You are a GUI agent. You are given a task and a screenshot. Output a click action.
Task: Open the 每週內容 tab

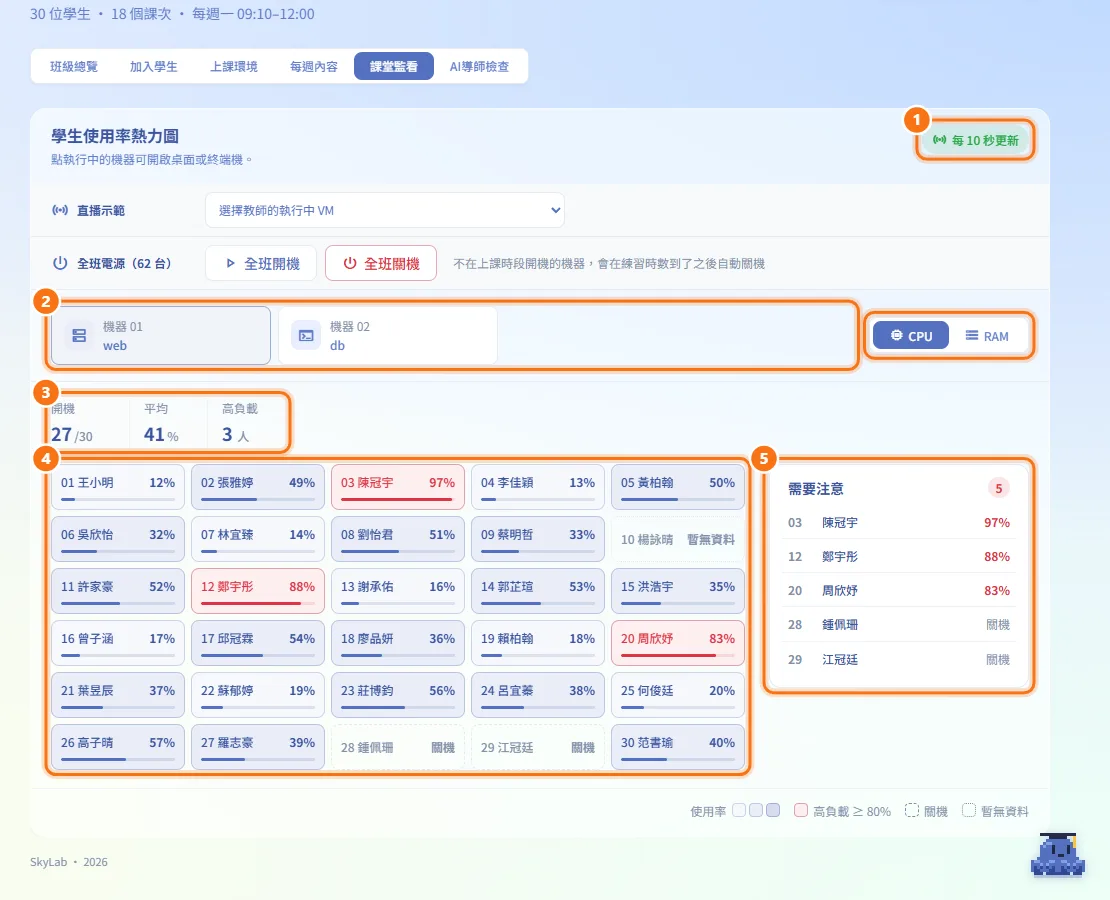point(314,67)
